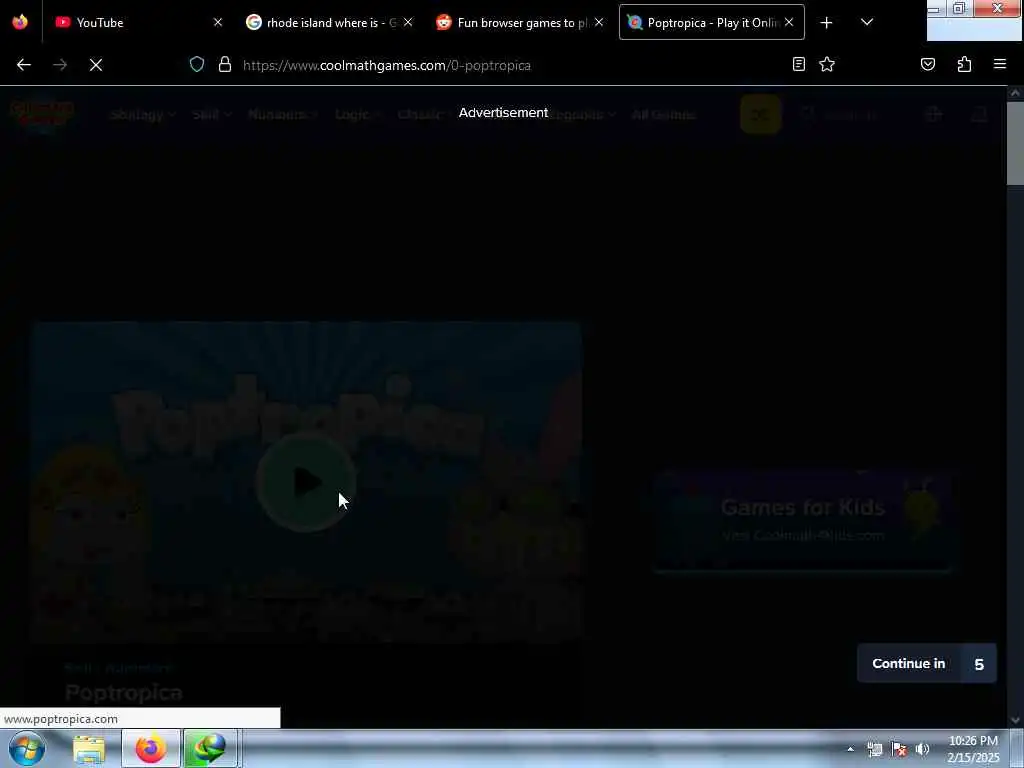1024x768 pixels.
Task: Open a new tab with the plus button
Action: pos(826,23)
